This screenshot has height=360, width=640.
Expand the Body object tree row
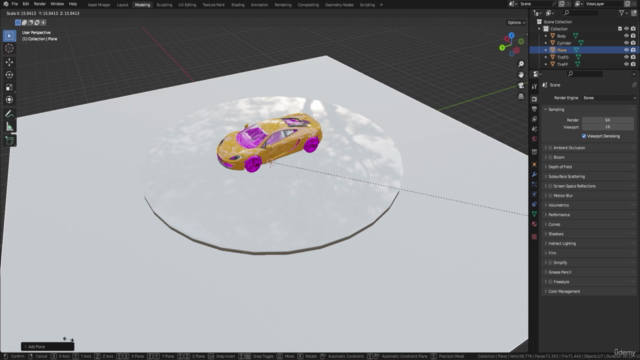pyautogui.click(x=546, y=36)
